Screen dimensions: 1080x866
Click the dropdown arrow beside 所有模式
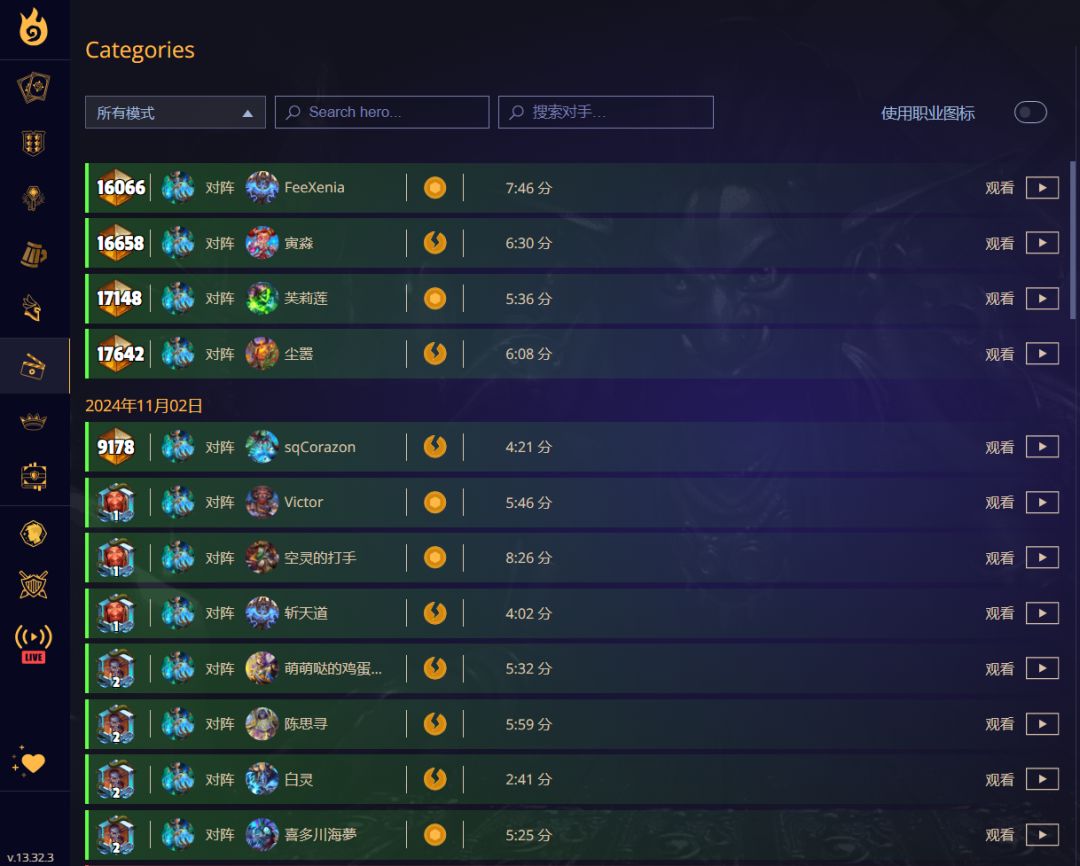pyautogui.click(x=247, y=114)
